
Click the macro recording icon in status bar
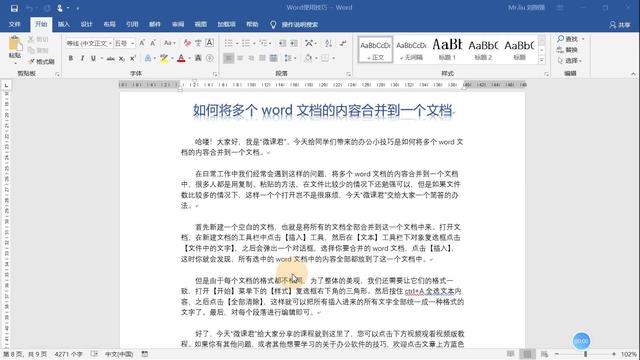coord(145,354)
